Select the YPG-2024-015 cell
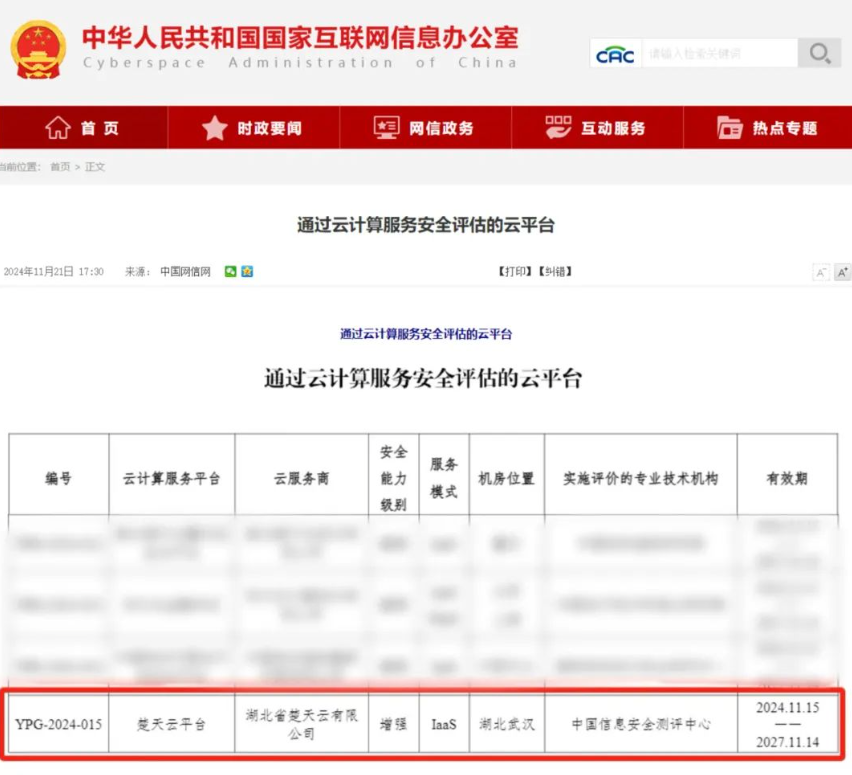This screenshot has width=852, height=775. (59, 724)
